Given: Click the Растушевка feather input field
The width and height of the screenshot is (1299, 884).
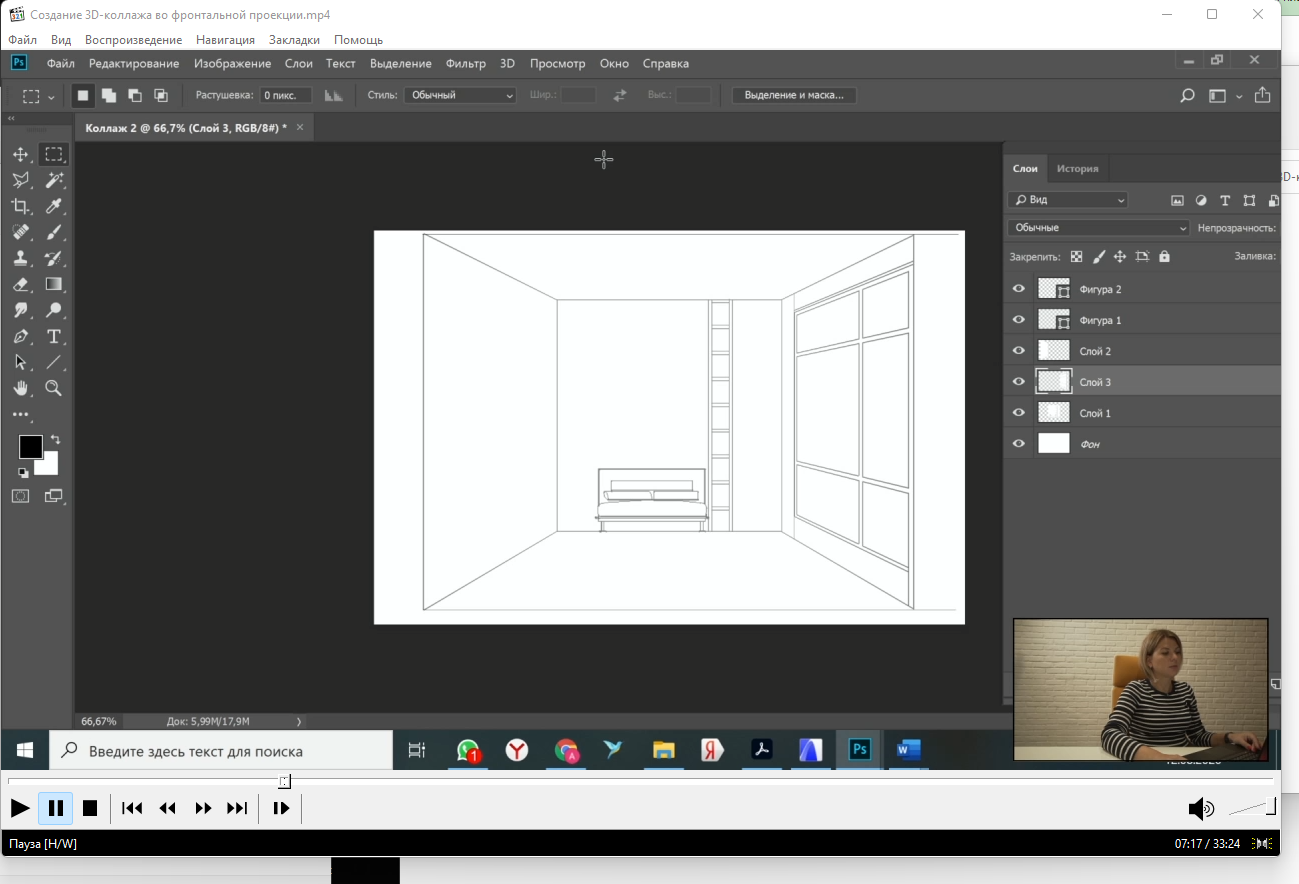Looking at the screenshot, I should pos(286,95).
